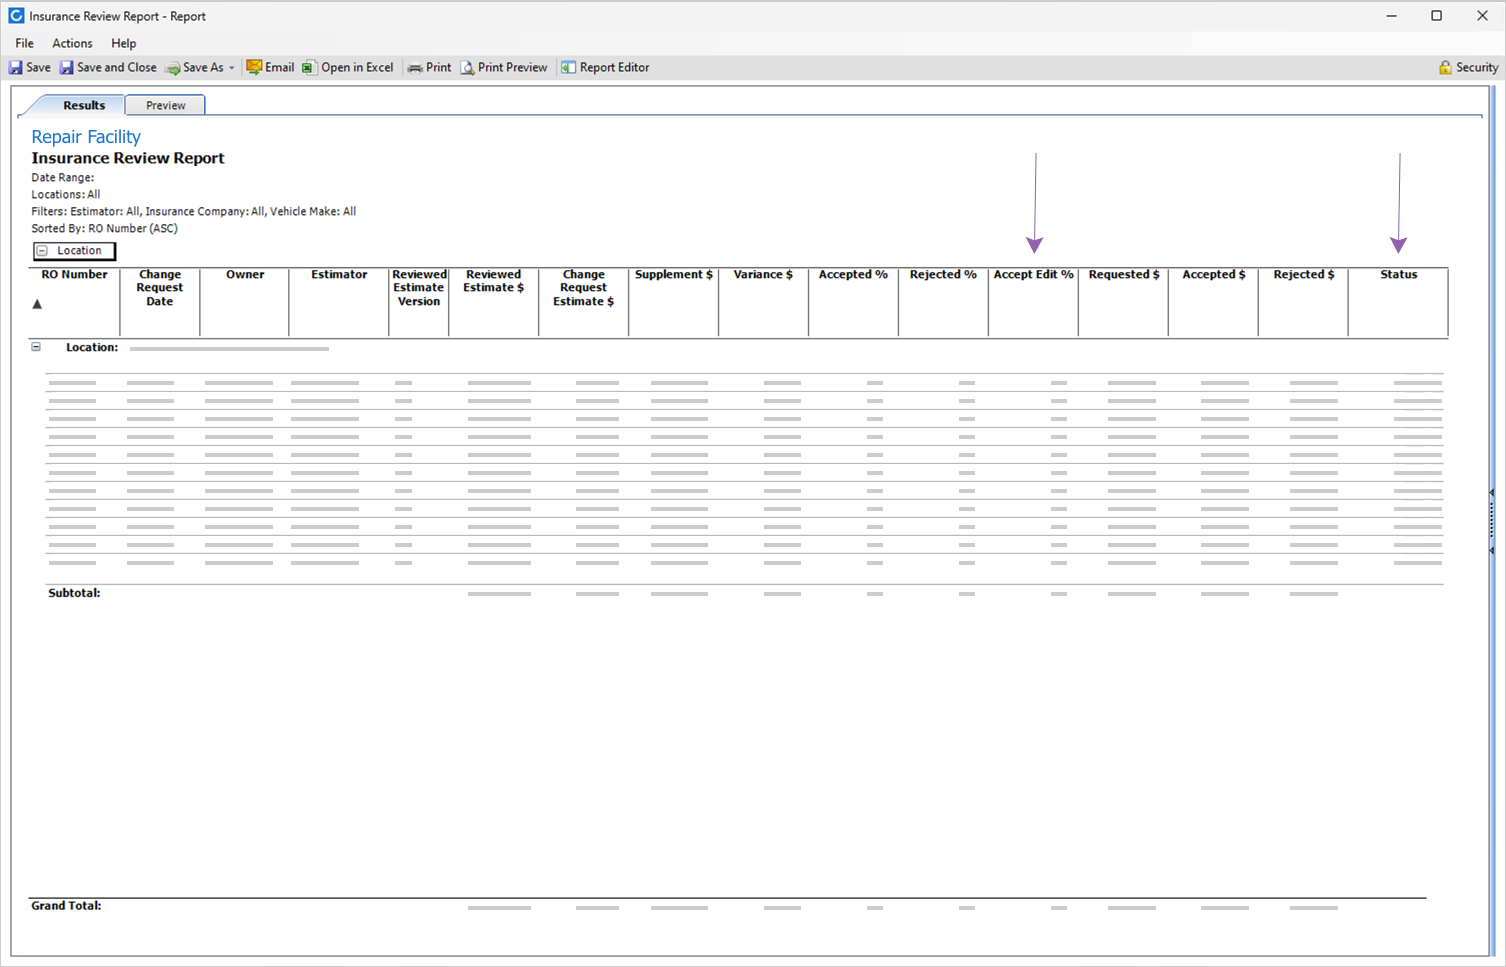Open the Save As dropdown arrow
Image resolution: width=1506 pixels, height=967 pixels.
(232, 68)
